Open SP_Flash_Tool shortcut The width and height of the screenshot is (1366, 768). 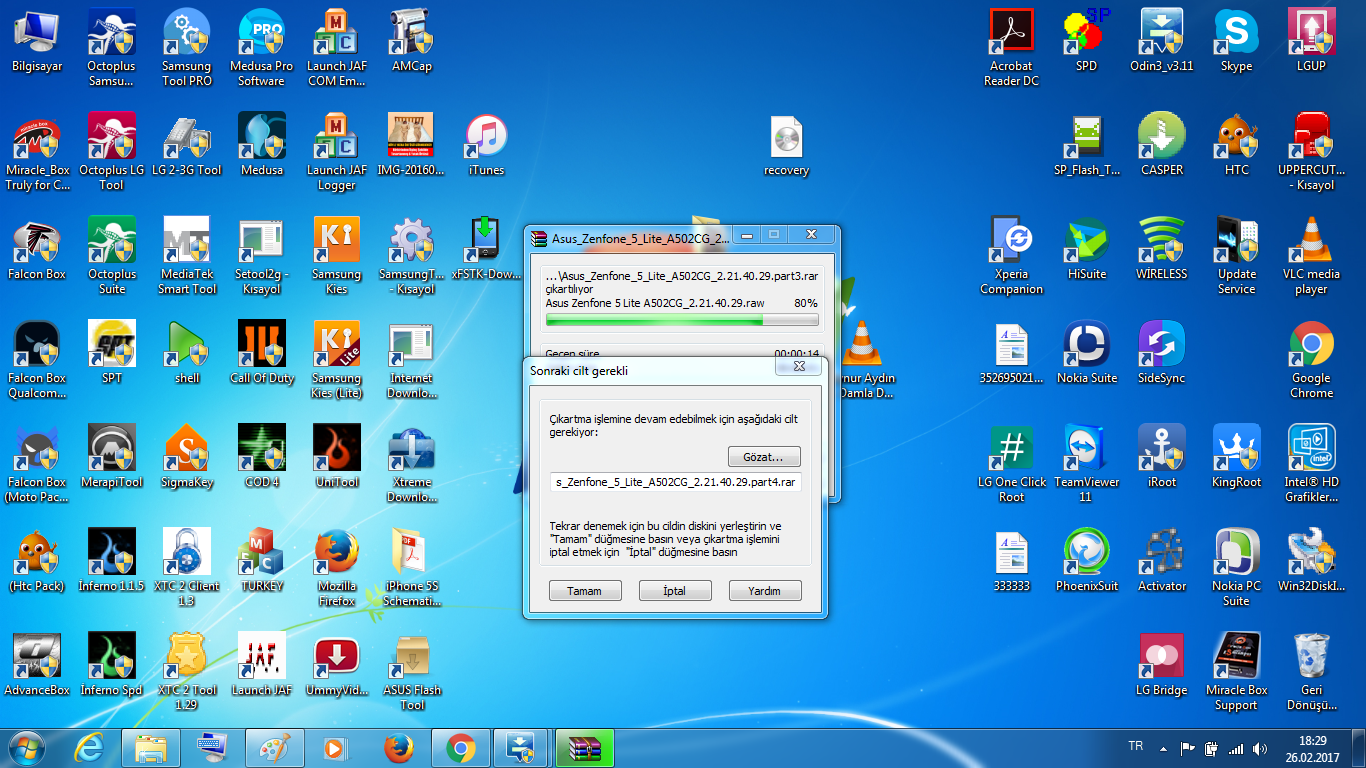1087,145
